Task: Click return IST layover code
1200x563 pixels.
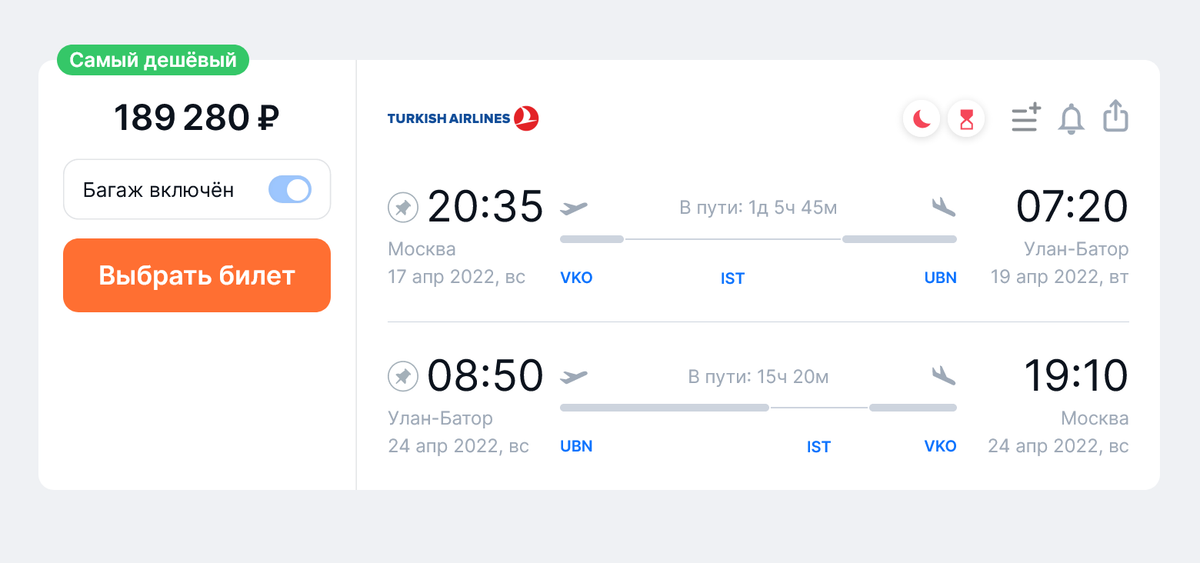Action: pos(819,447)
